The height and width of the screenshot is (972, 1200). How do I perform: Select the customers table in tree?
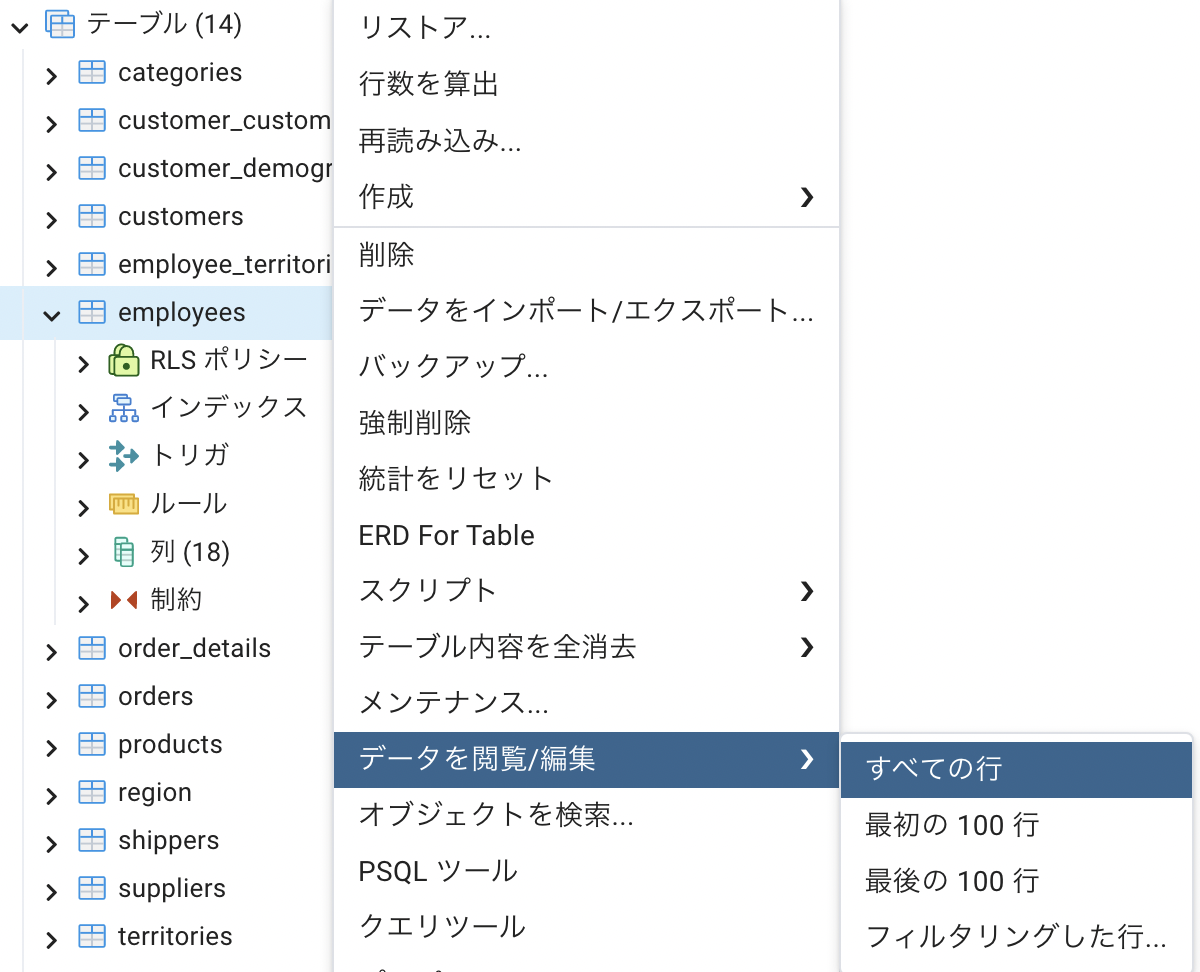180,217
